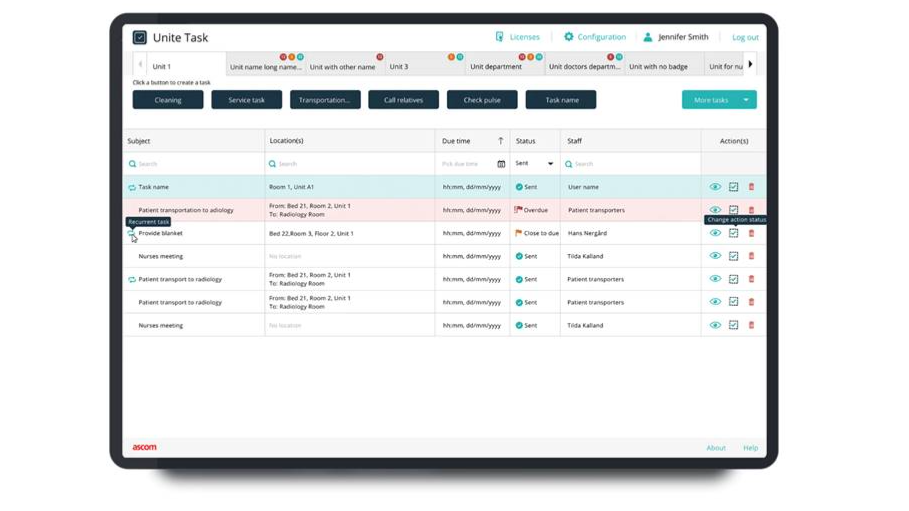Click recurrent icon on Provide blanket row
Screen dimensions: 909x511
pos(132,233)
